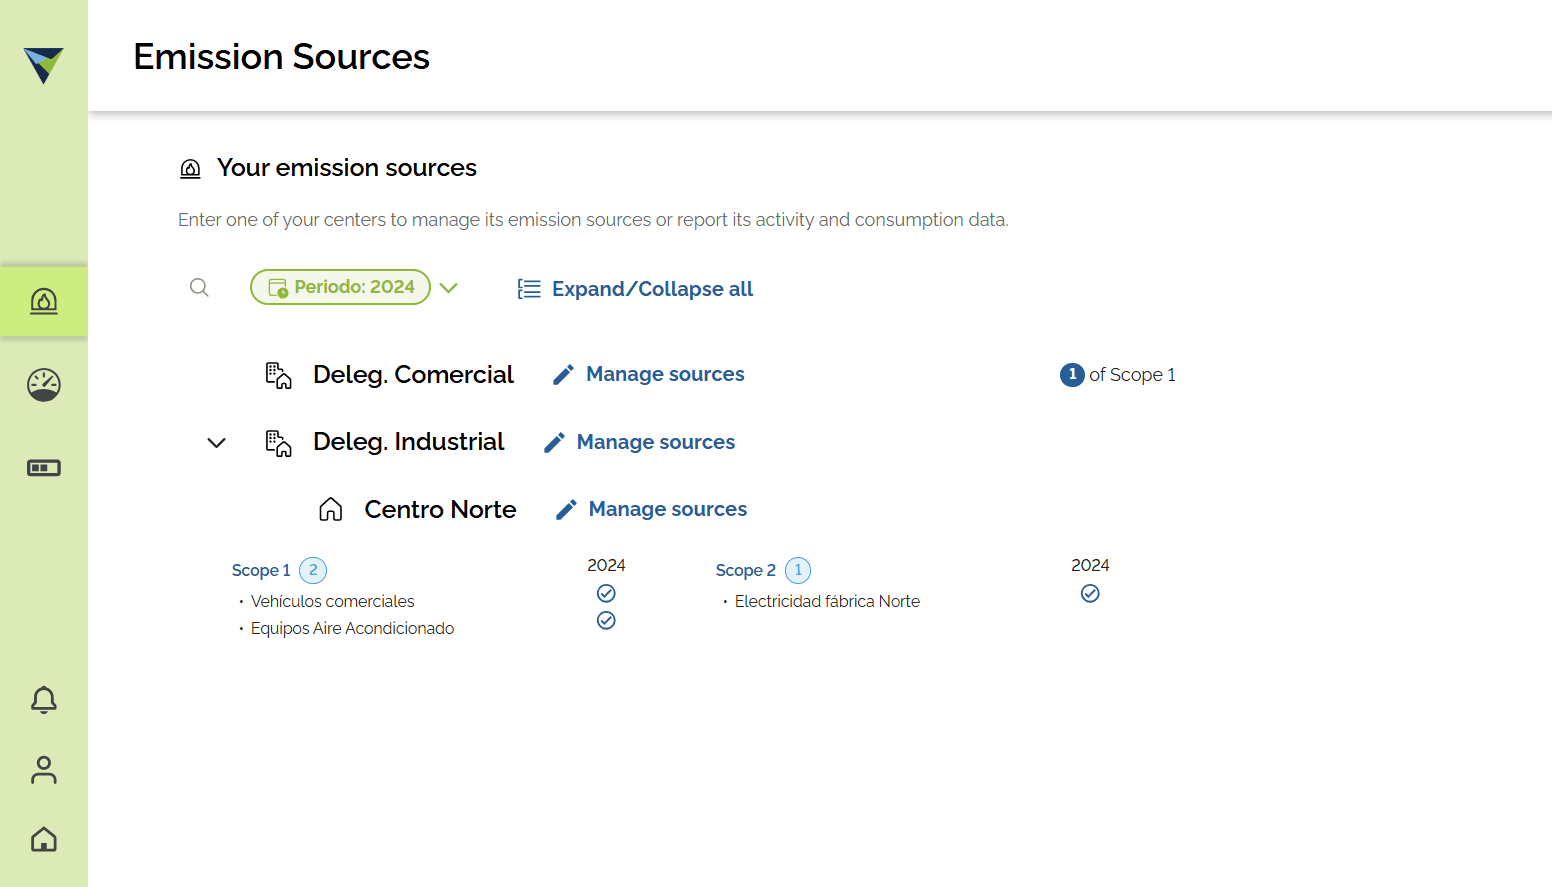This screenshot has width=1552, height=887.
Task: Click the green chevron next to Periodo
Action: click(x=449, y=288)
